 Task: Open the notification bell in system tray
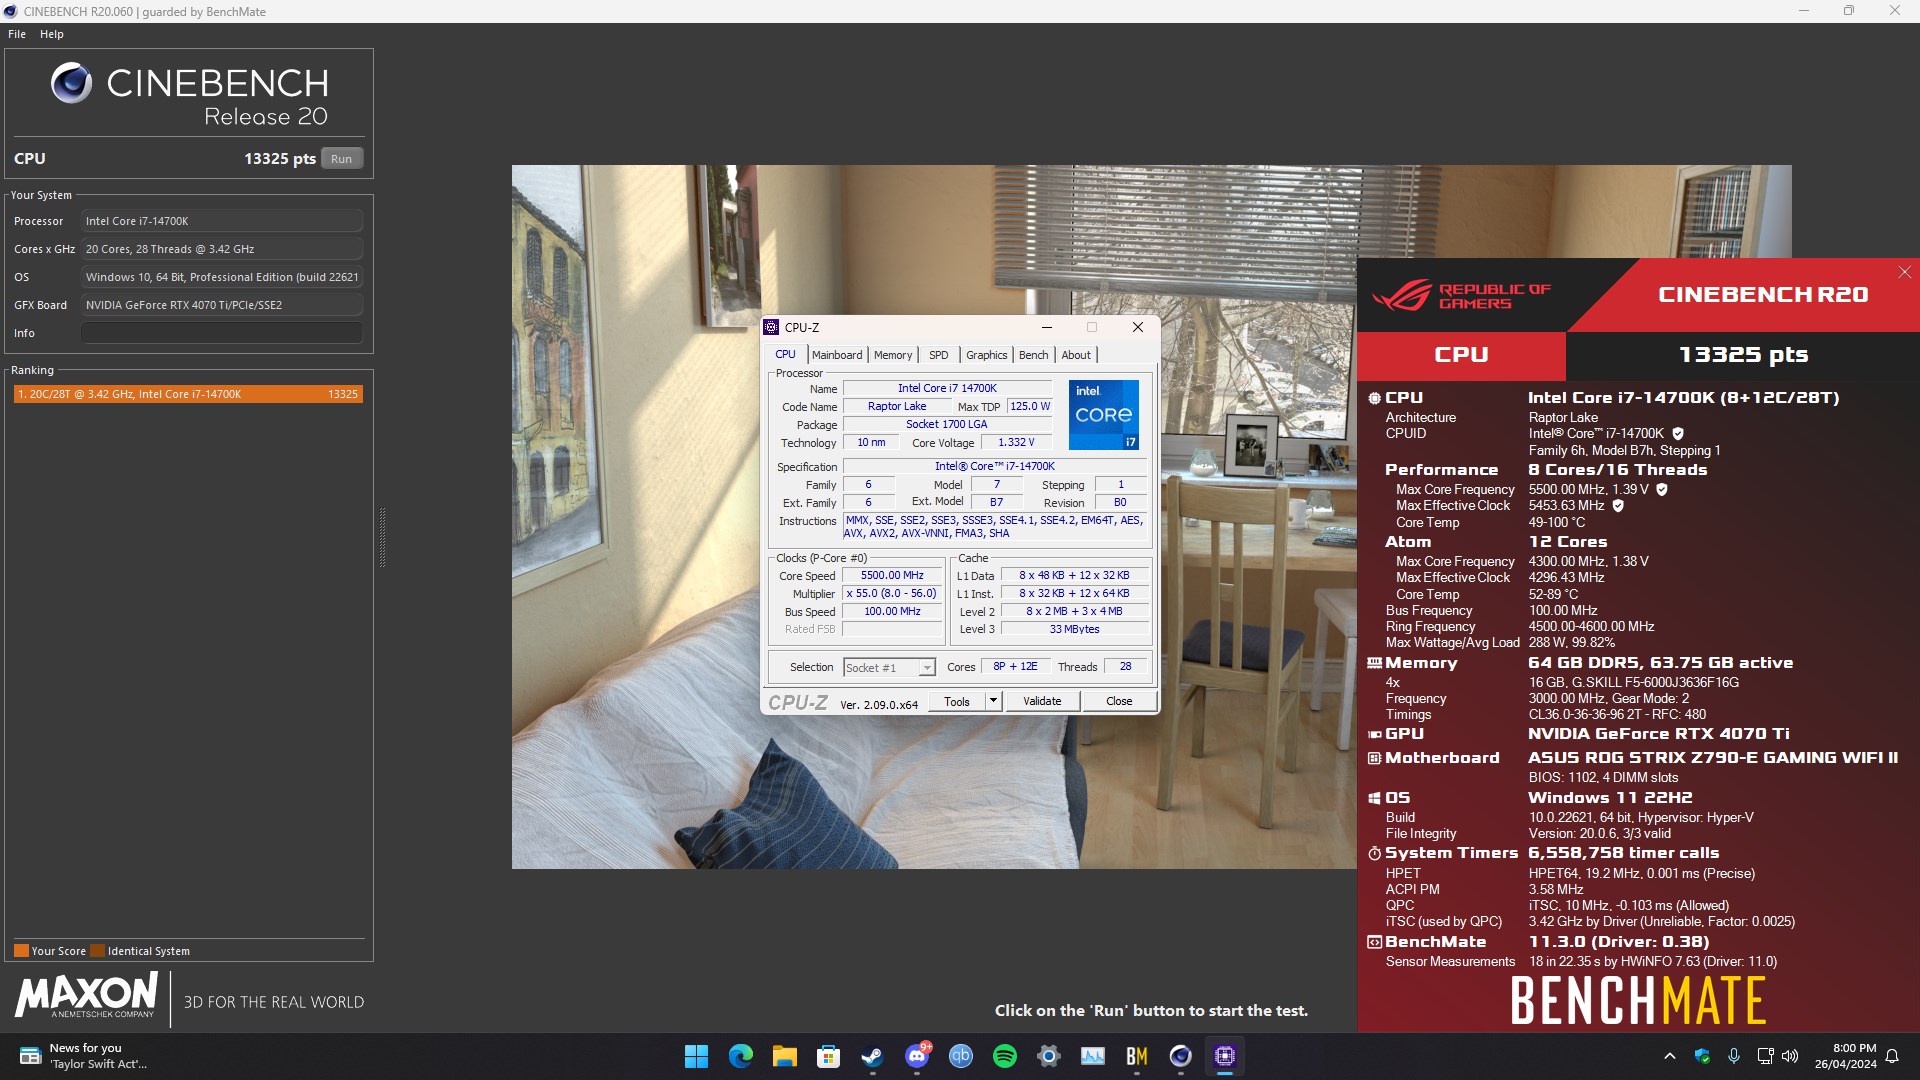[1892, 1056]
